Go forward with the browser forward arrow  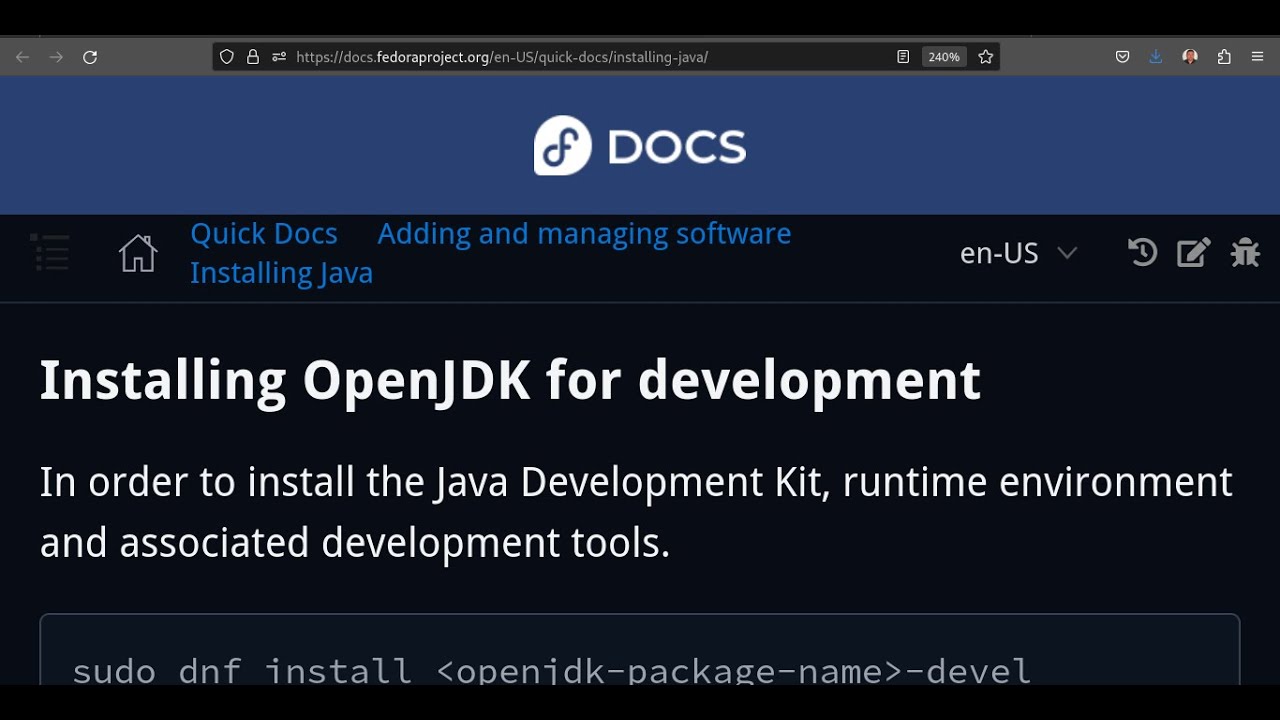(x=56, y=57)
